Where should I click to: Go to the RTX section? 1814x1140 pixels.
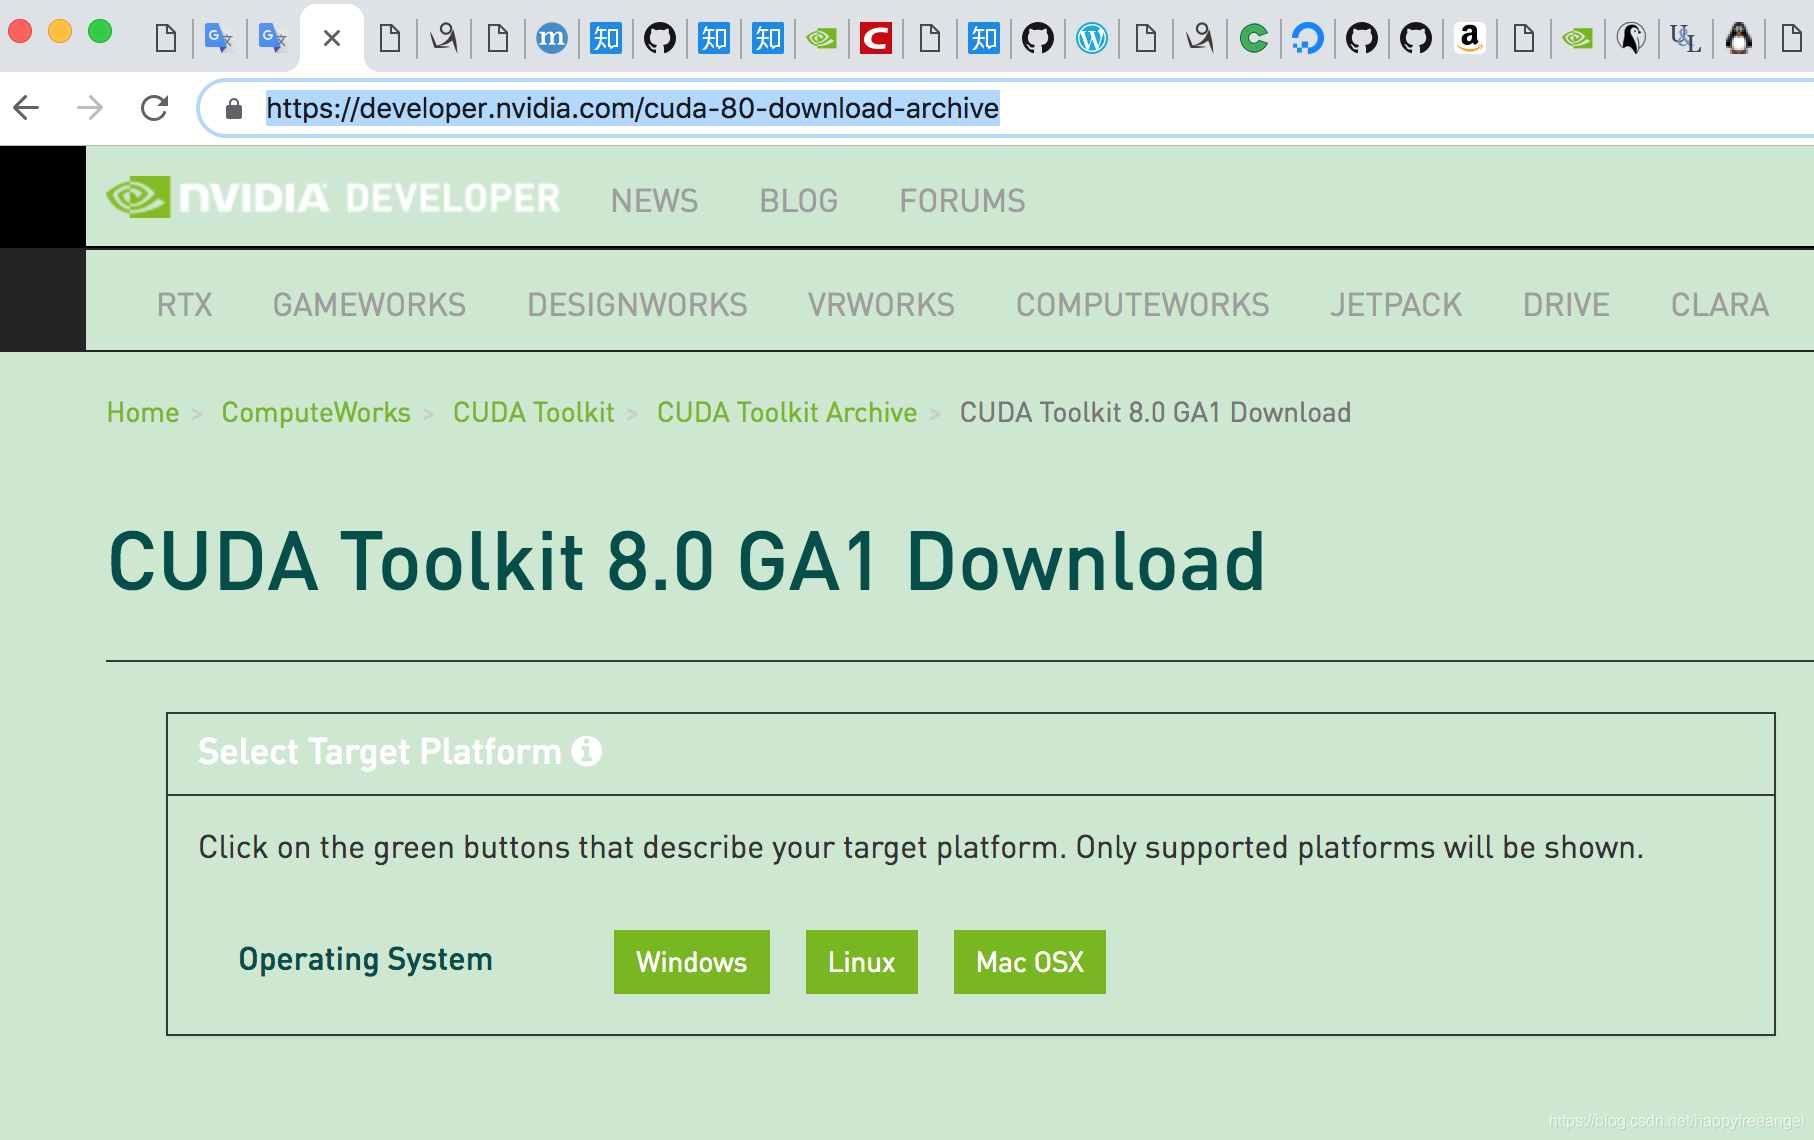(185, 305)
